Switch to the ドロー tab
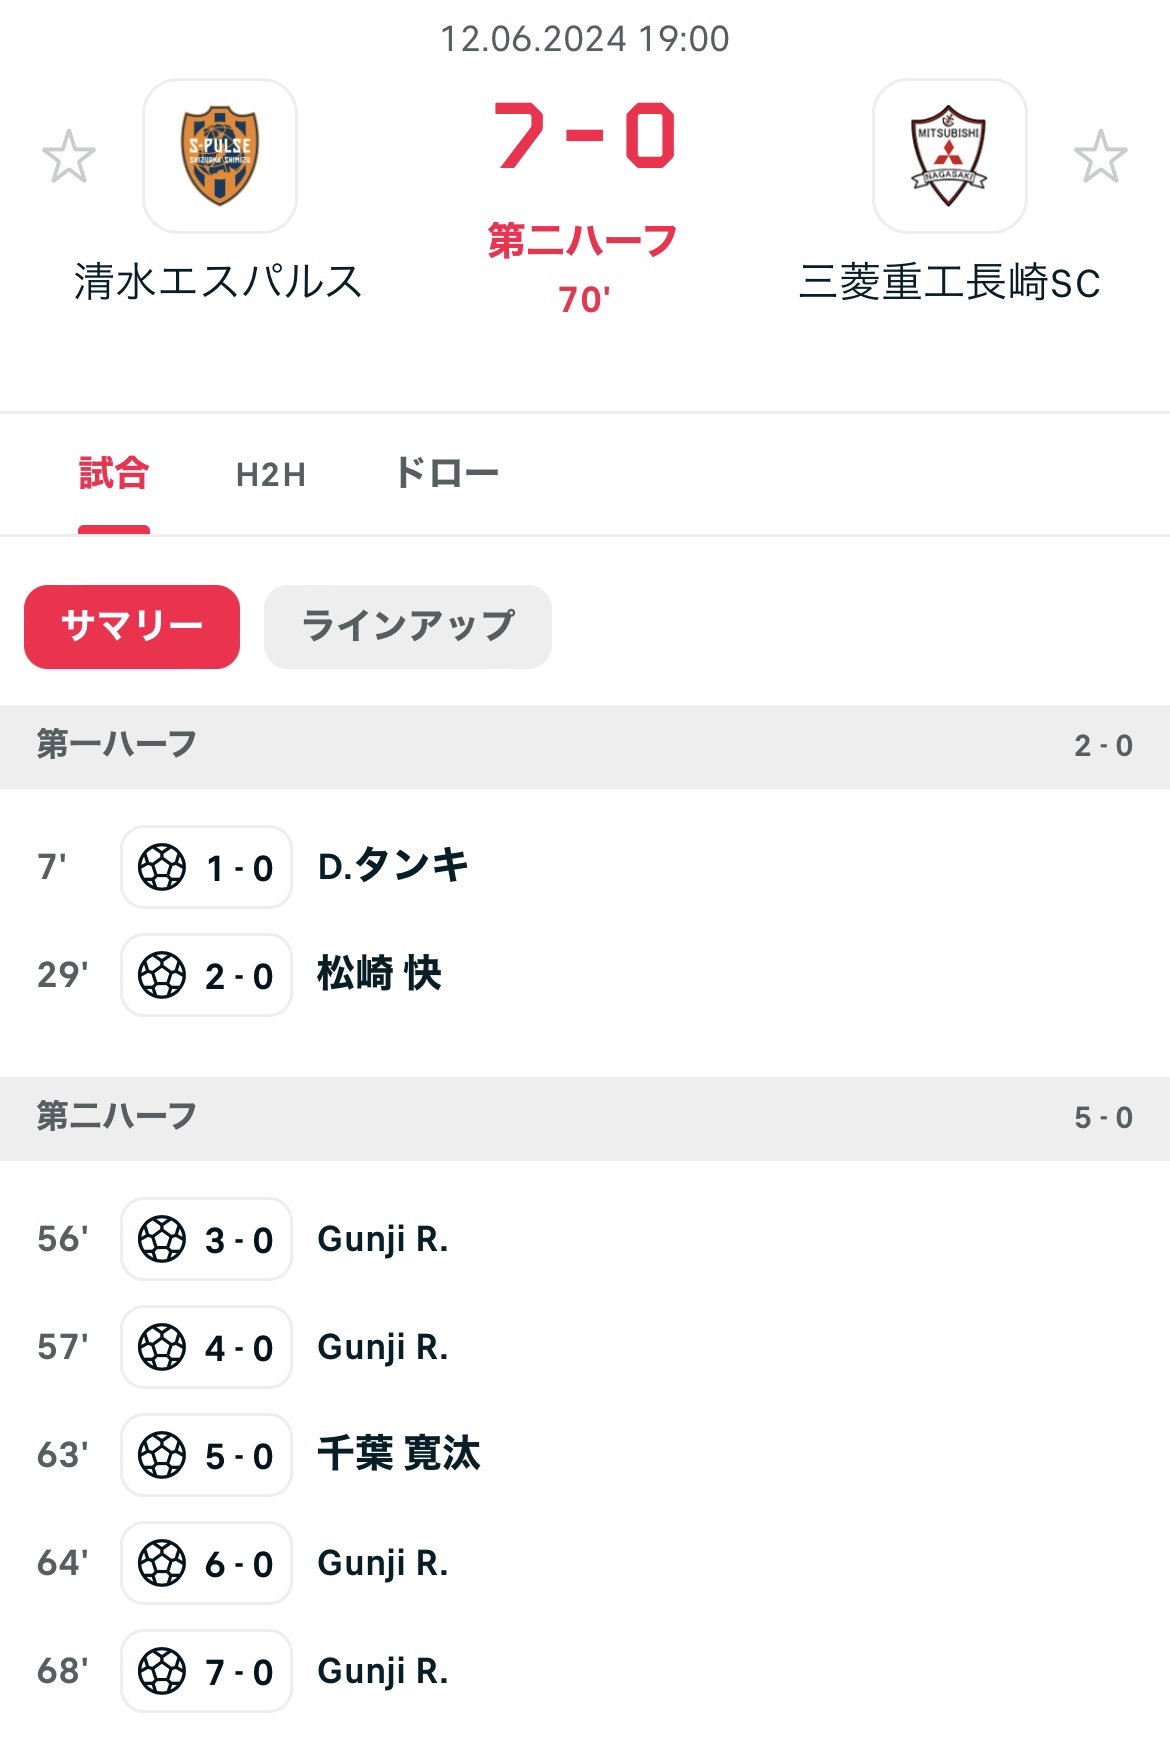The height and width of the screenshot is (1758, 1170). point(447,473)
